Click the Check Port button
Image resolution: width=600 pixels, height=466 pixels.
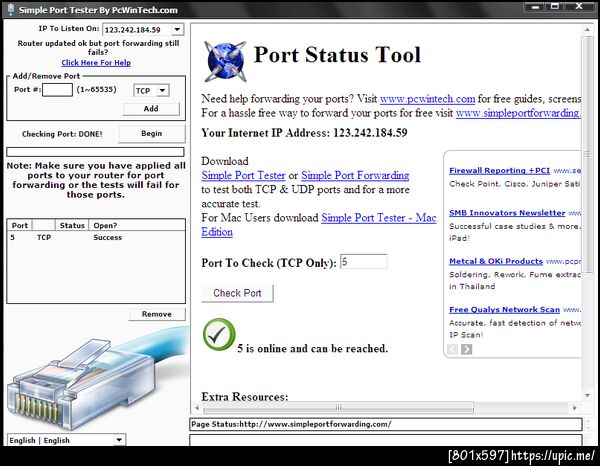(237, 293)
